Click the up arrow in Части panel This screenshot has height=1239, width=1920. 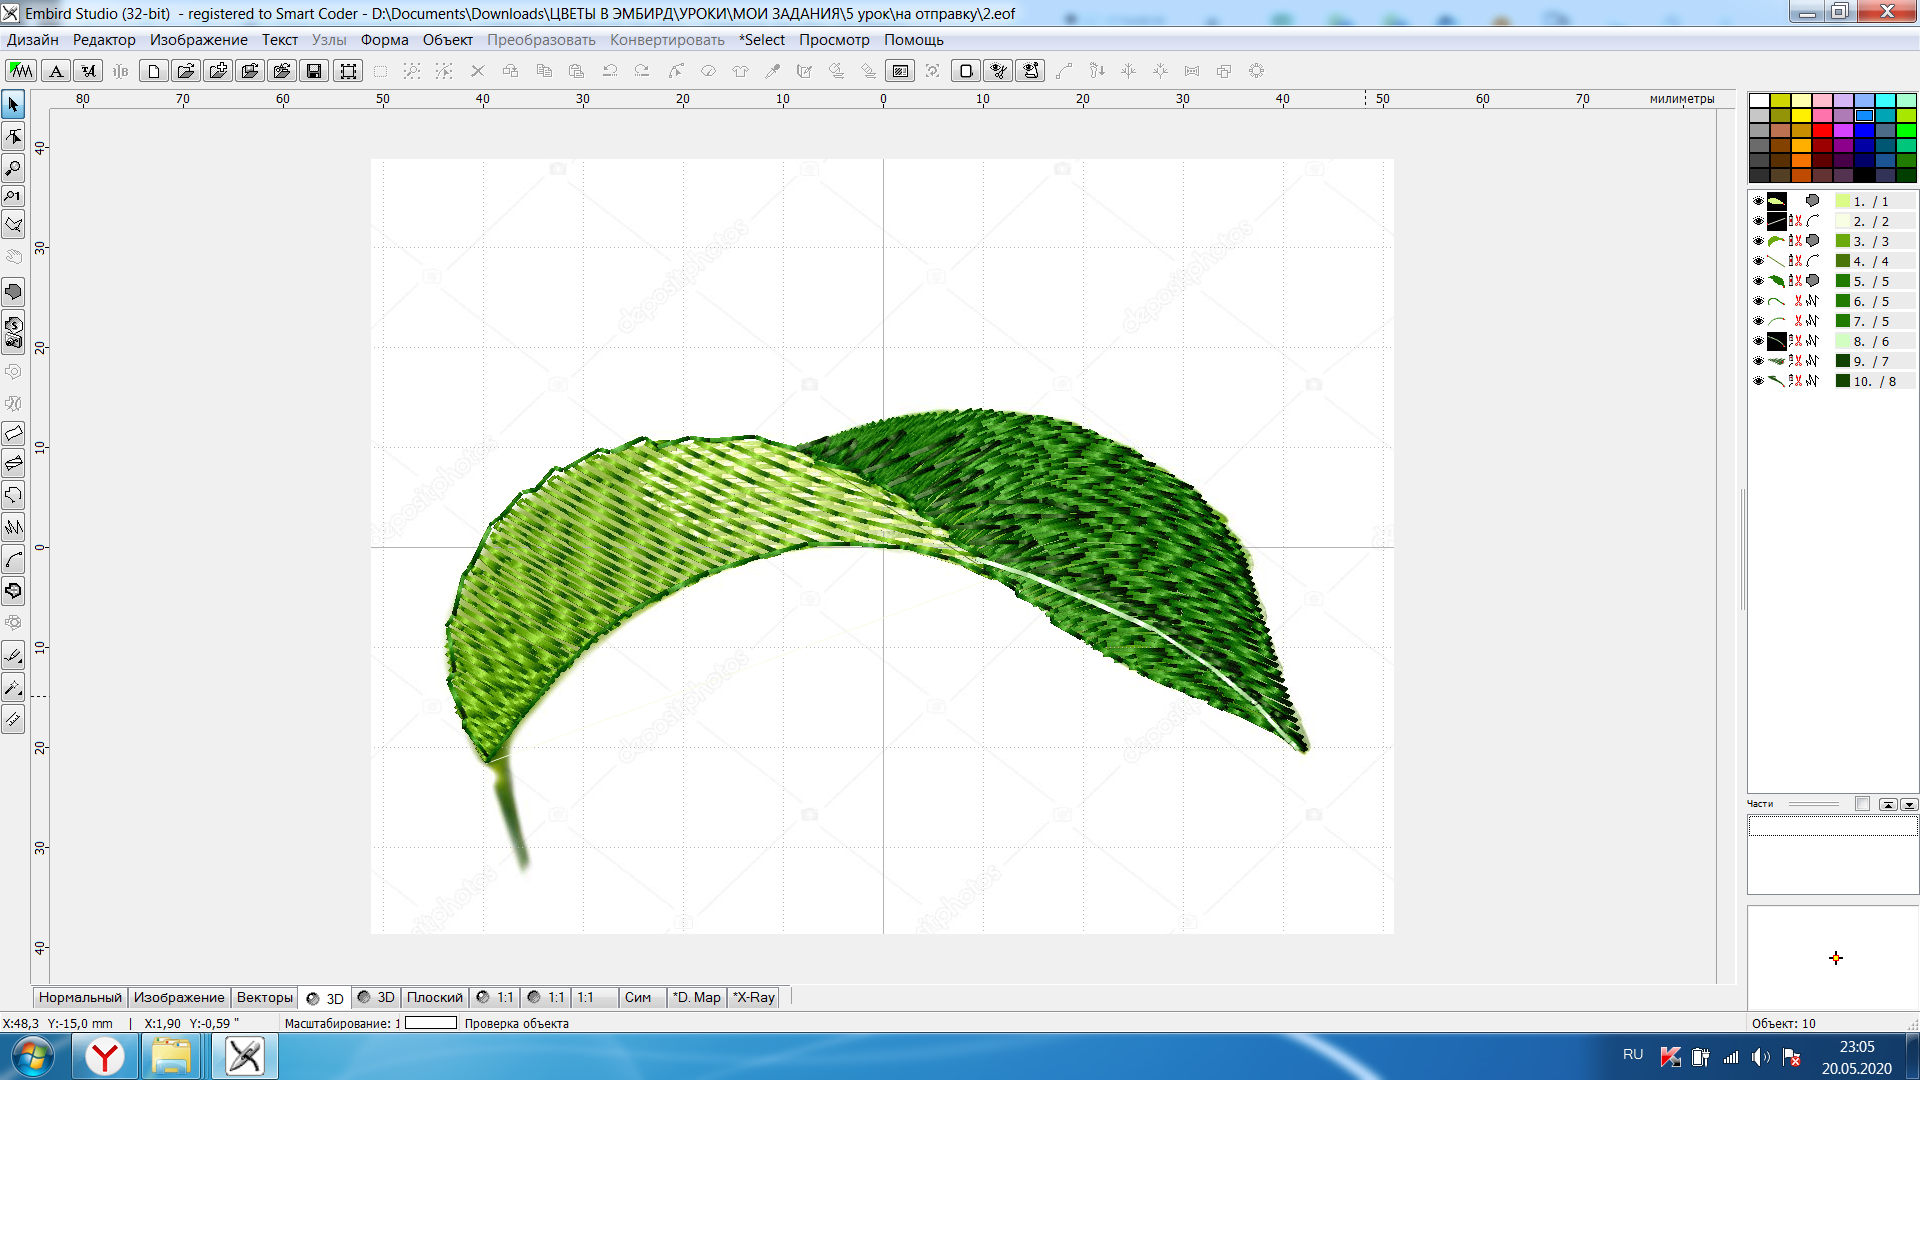(1888, 804)
